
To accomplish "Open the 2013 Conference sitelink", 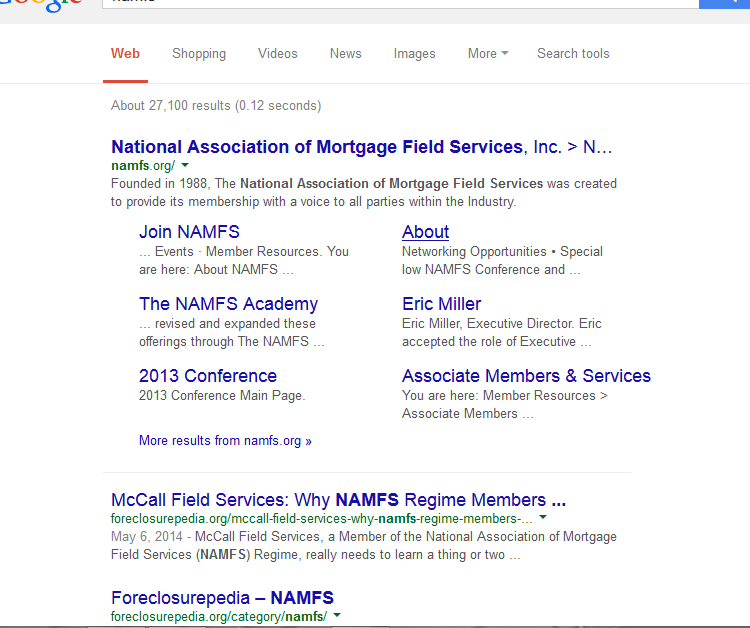I will click(x=208, y=376).
